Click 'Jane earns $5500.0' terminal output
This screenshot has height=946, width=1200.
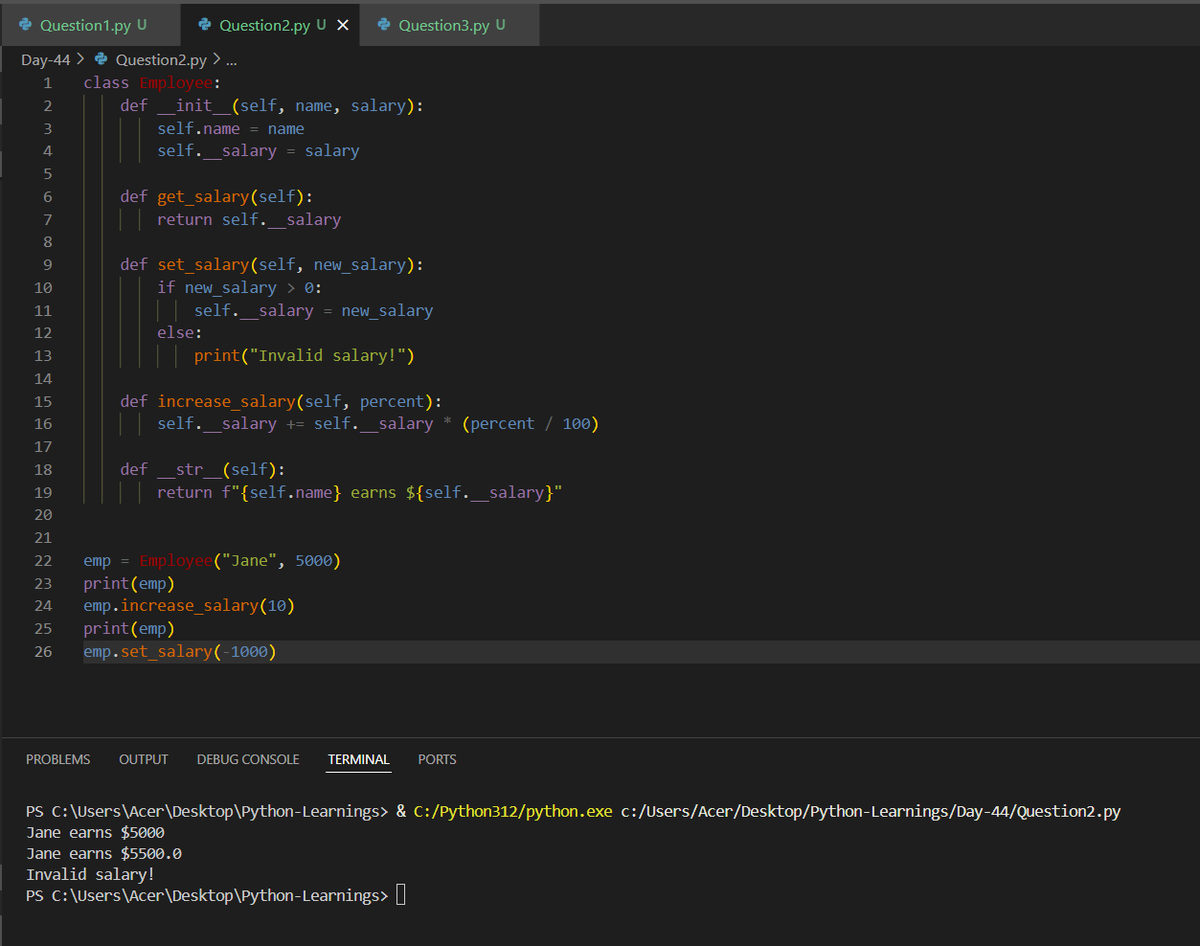104,853
